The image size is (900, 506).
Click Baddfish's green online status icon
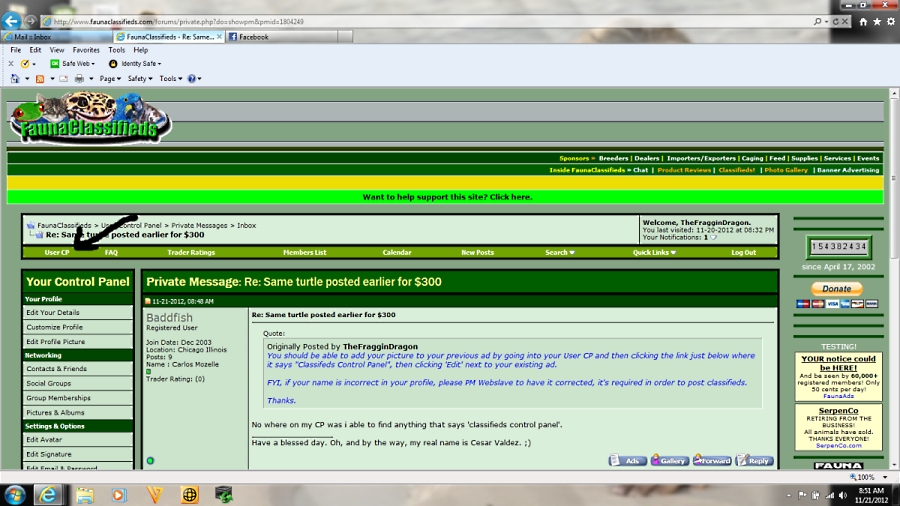150,461
